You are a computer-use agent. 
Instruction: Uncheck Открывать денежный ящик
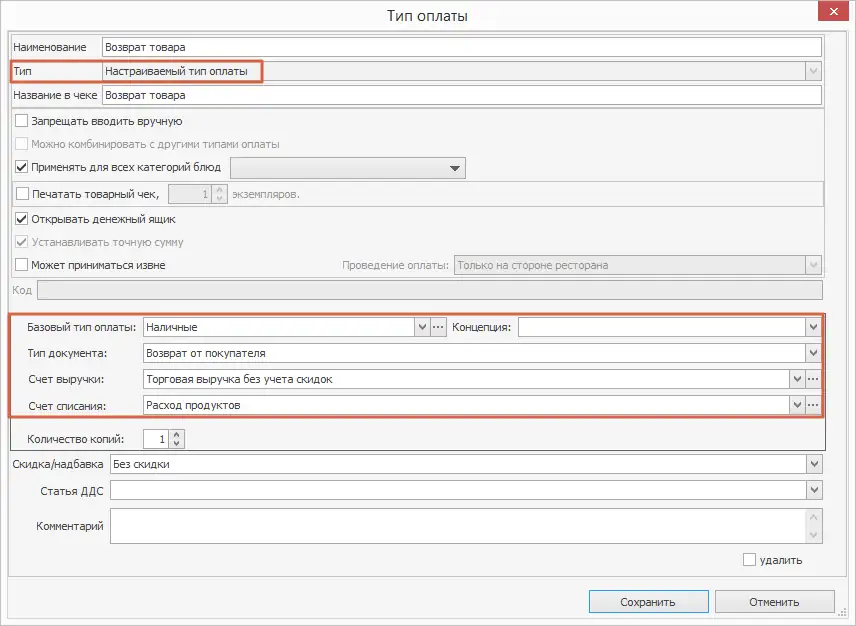pyautogui.click(x=21, y=219)
